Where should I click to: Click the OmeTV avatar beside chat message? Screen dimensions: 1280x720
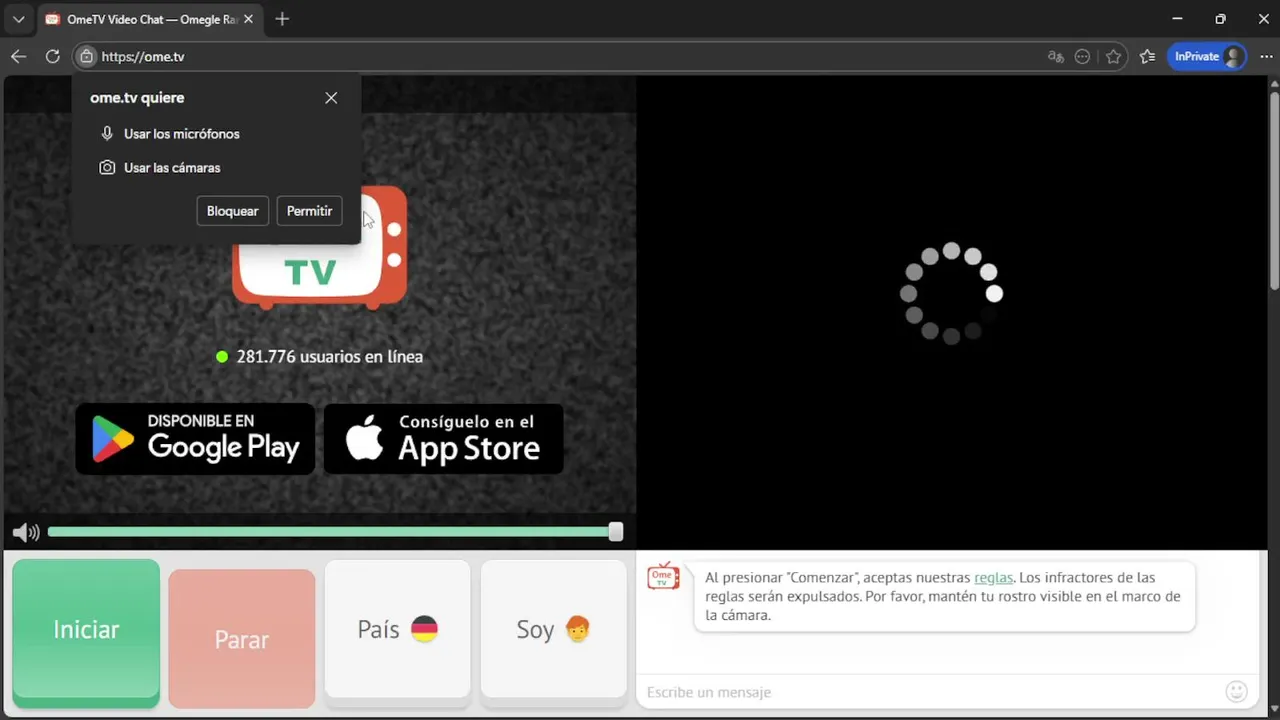click(x=663, y=576)
